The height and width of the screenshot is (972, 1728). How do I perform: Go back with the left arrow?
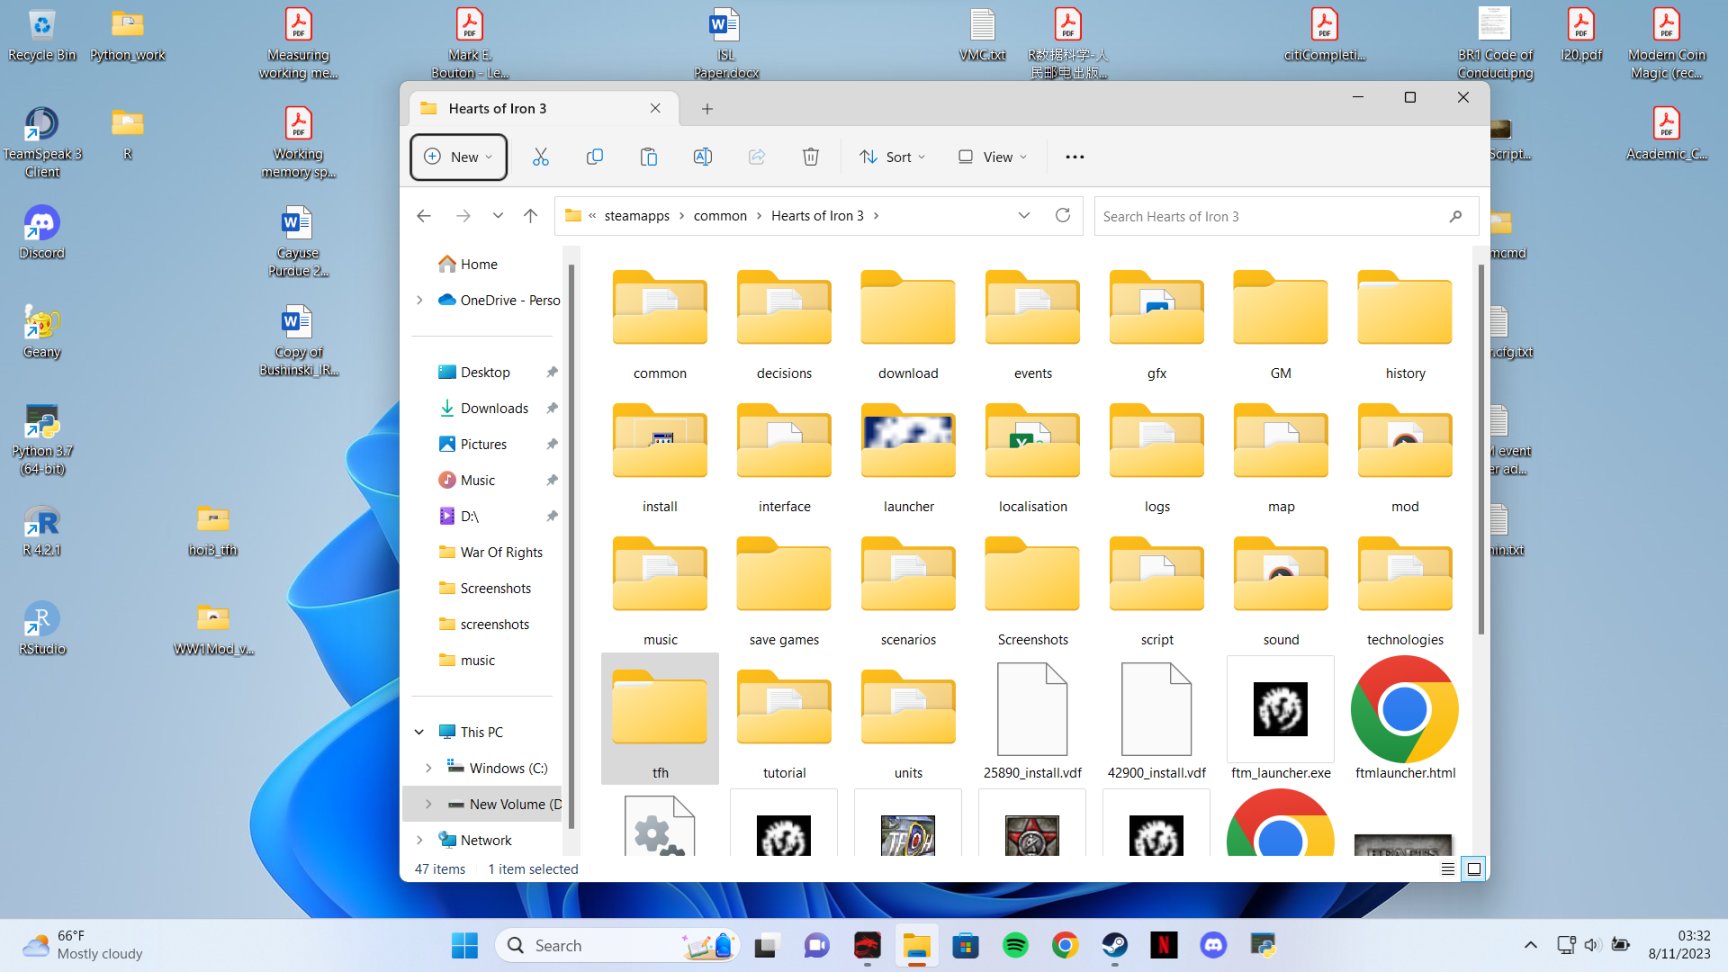tap(424, 216)
